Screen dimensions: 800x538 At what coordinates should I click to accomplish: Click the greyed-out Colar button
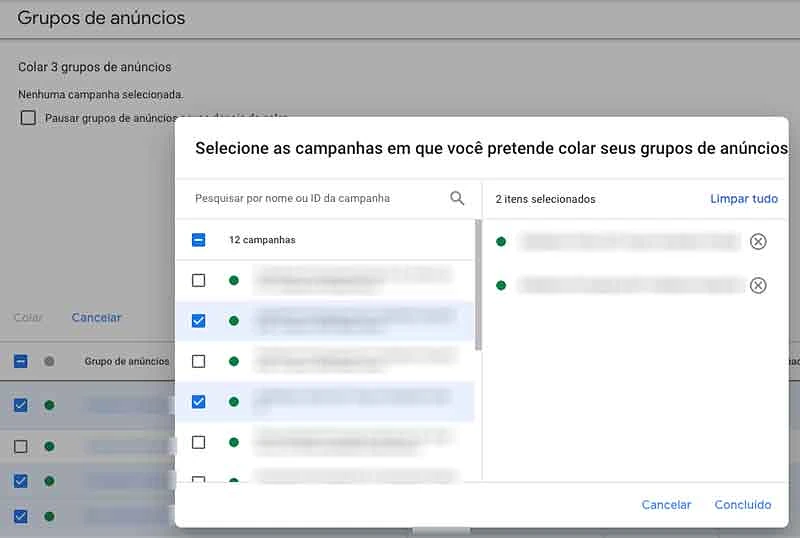tap(28, 317)
